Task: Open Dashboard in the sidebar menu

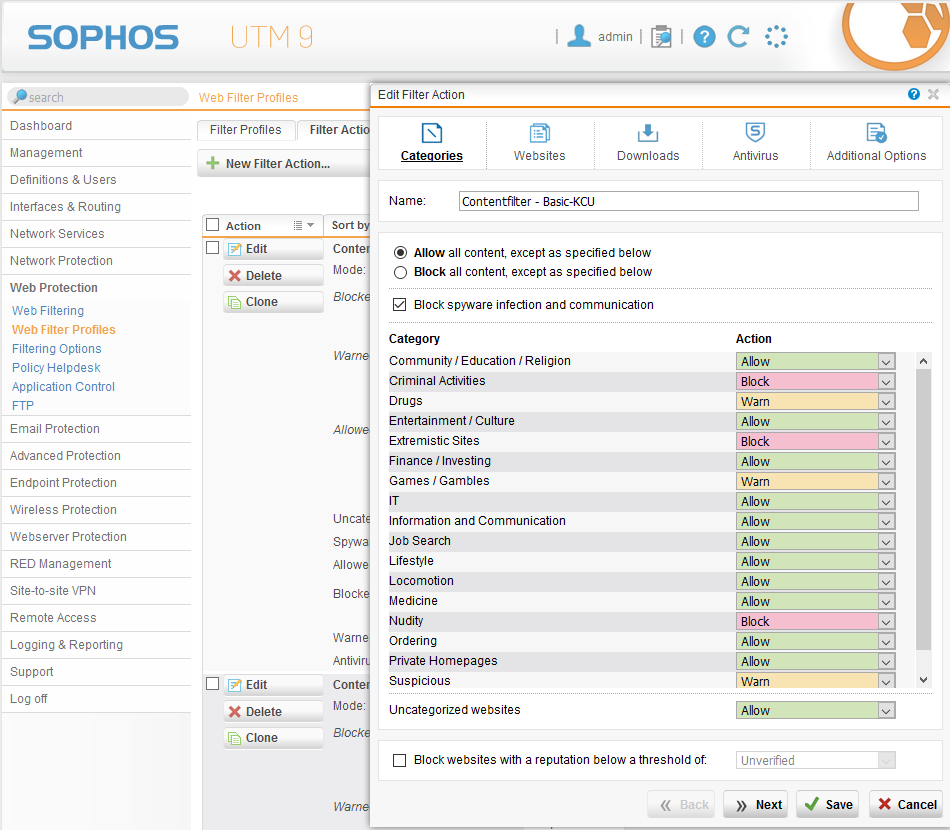Action: tap(41, 125)
